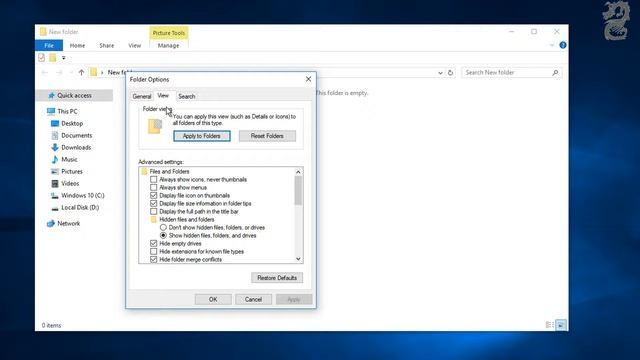Screen dimensions: 640x360
Task: Open the blue Help question mark icon
Action: [x=563, y=45]
